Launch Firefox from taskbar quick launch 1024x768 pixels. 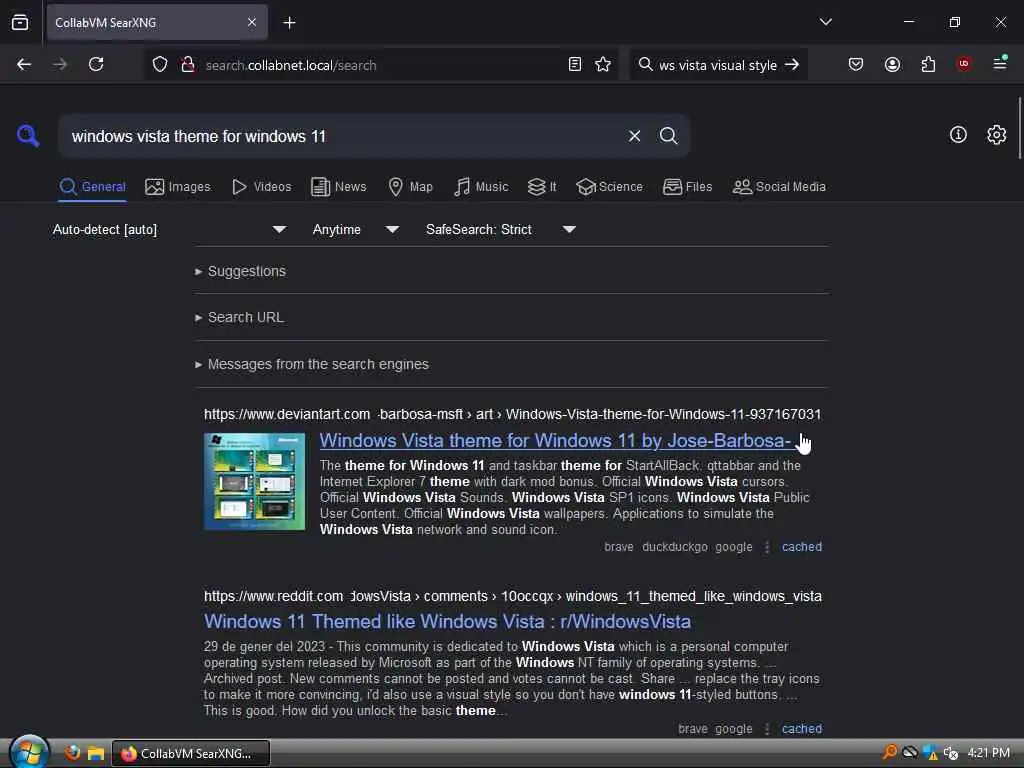[x=72, y=753]
